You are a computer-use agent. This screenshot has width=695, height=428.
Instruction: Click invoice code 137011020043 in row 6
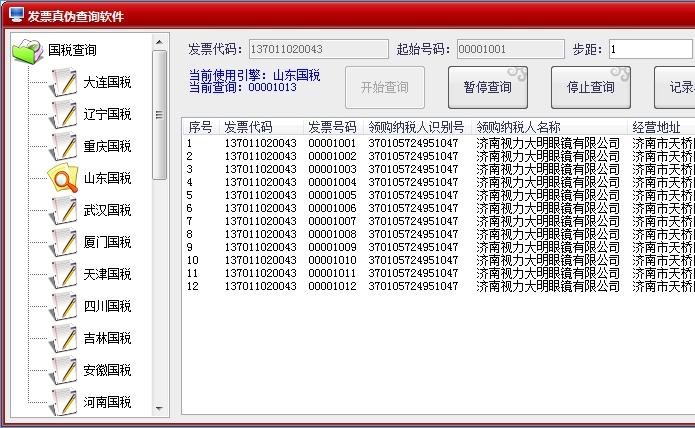(261, 208)
